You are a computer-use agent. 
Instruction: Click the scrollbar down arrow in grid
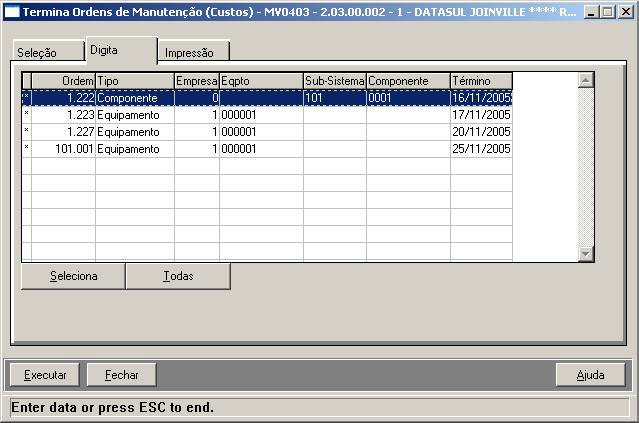click(586, 254)
